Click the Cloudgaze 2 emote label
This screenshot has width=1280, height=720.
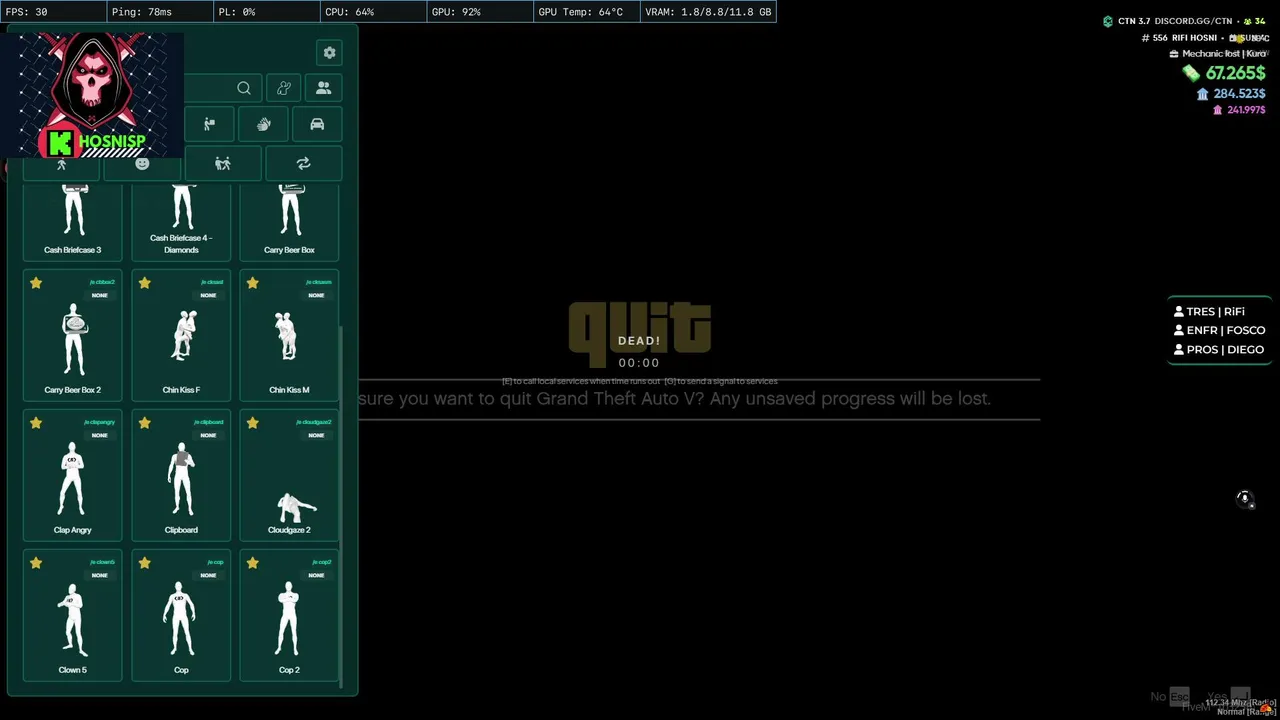(289, 530)
